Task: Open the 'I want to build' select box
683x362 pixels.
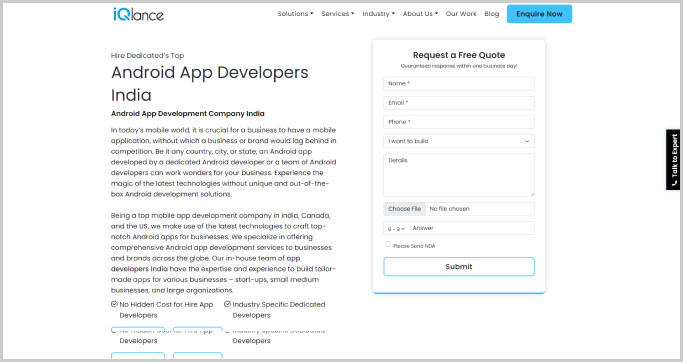Action: [x=459, y=141]
